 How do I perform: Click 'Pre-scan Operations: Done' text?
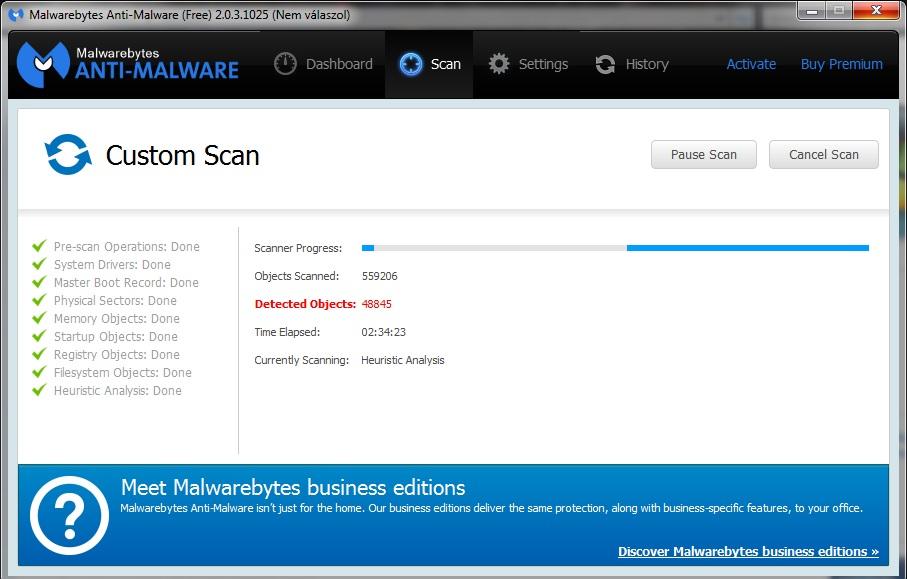coord(127,246)
